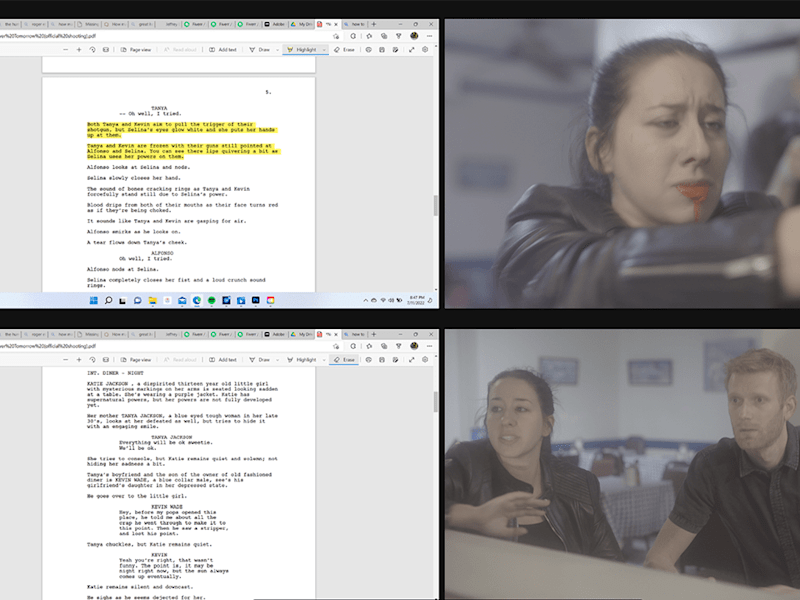Switch to Adobe tab in INT. DINER window
This screenshot has width=800, height=600.
tap(275, 334)
